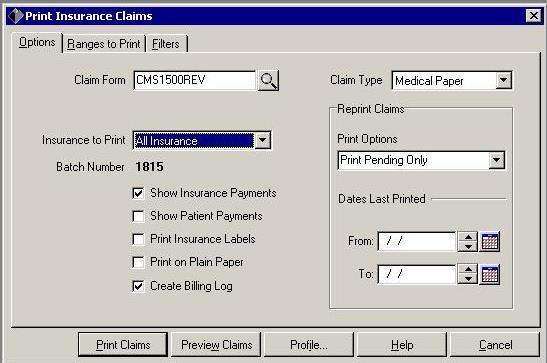Enable Show Patient Payments checkbox
Screen dimensions: 547x363
pyautogui.click(x=138, y=216)
